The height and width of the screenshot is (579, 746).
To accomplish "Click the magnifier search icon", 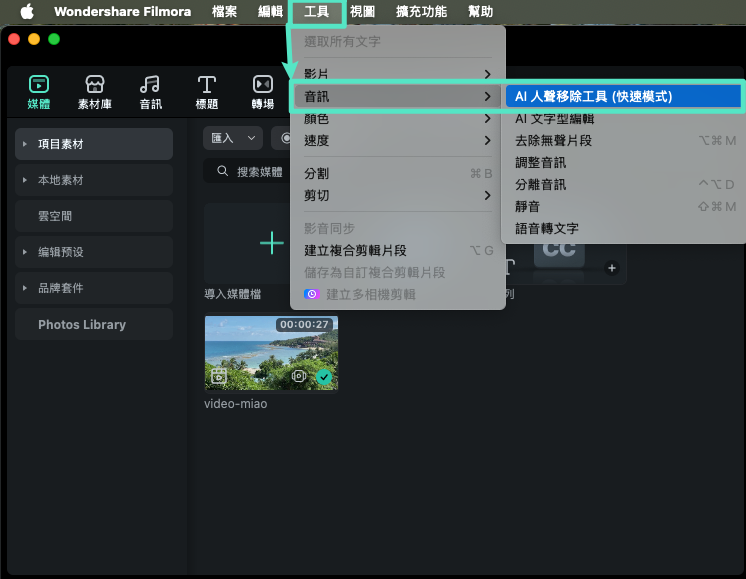I will click(222, 171).
